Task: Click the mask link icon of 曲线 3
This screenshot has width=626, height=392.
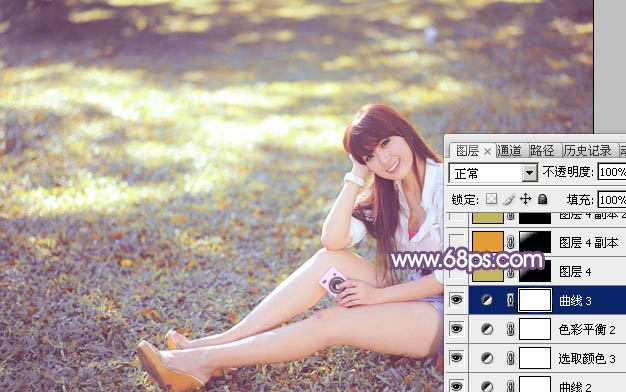Action: [510, 300]
